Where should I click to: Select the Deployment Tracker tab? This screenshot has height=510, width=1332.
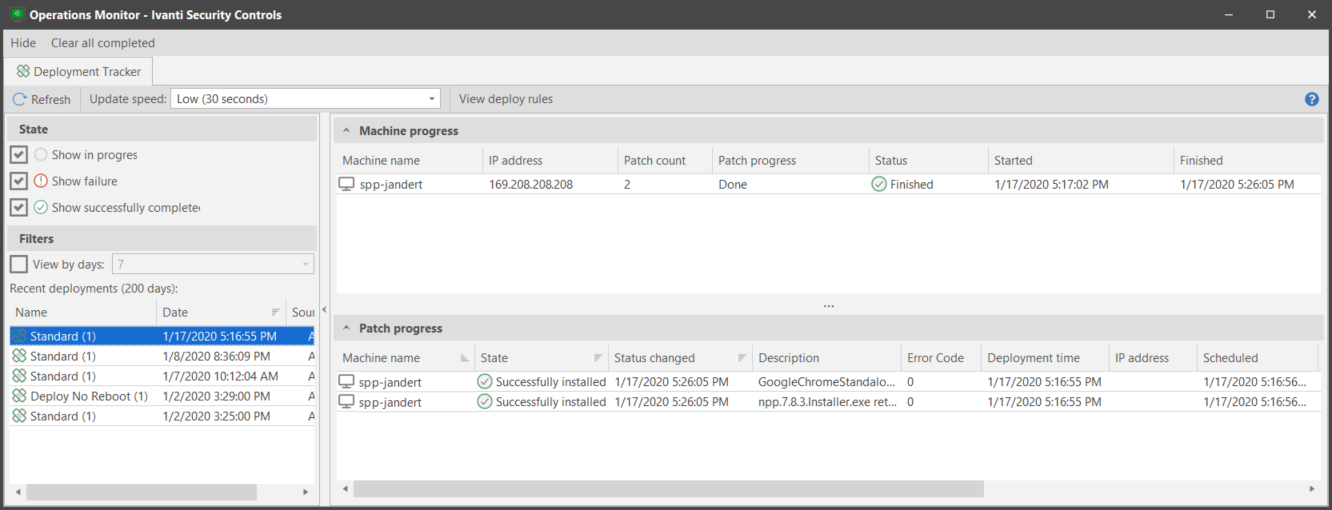tap(79, 72)
